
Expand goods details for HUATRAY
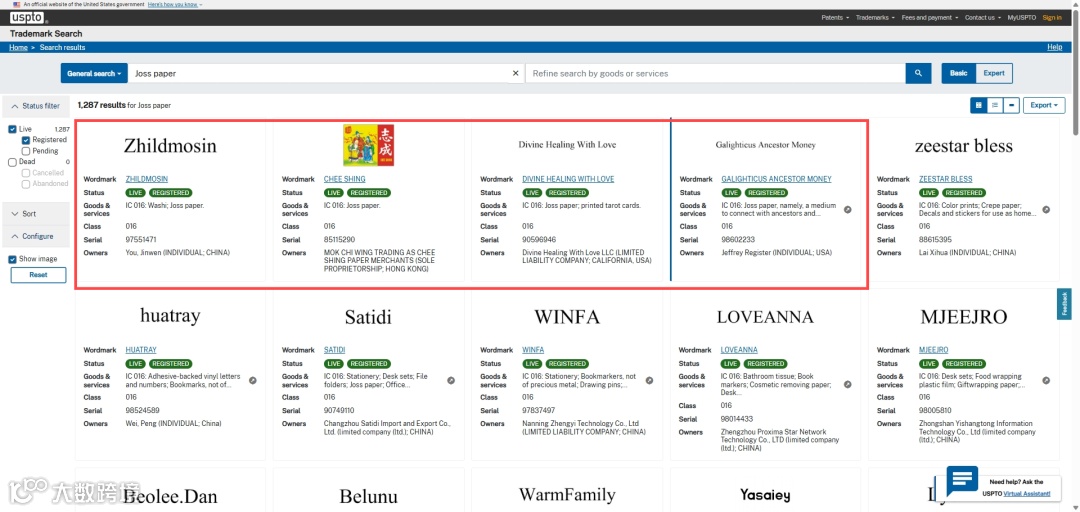point(253,380)
